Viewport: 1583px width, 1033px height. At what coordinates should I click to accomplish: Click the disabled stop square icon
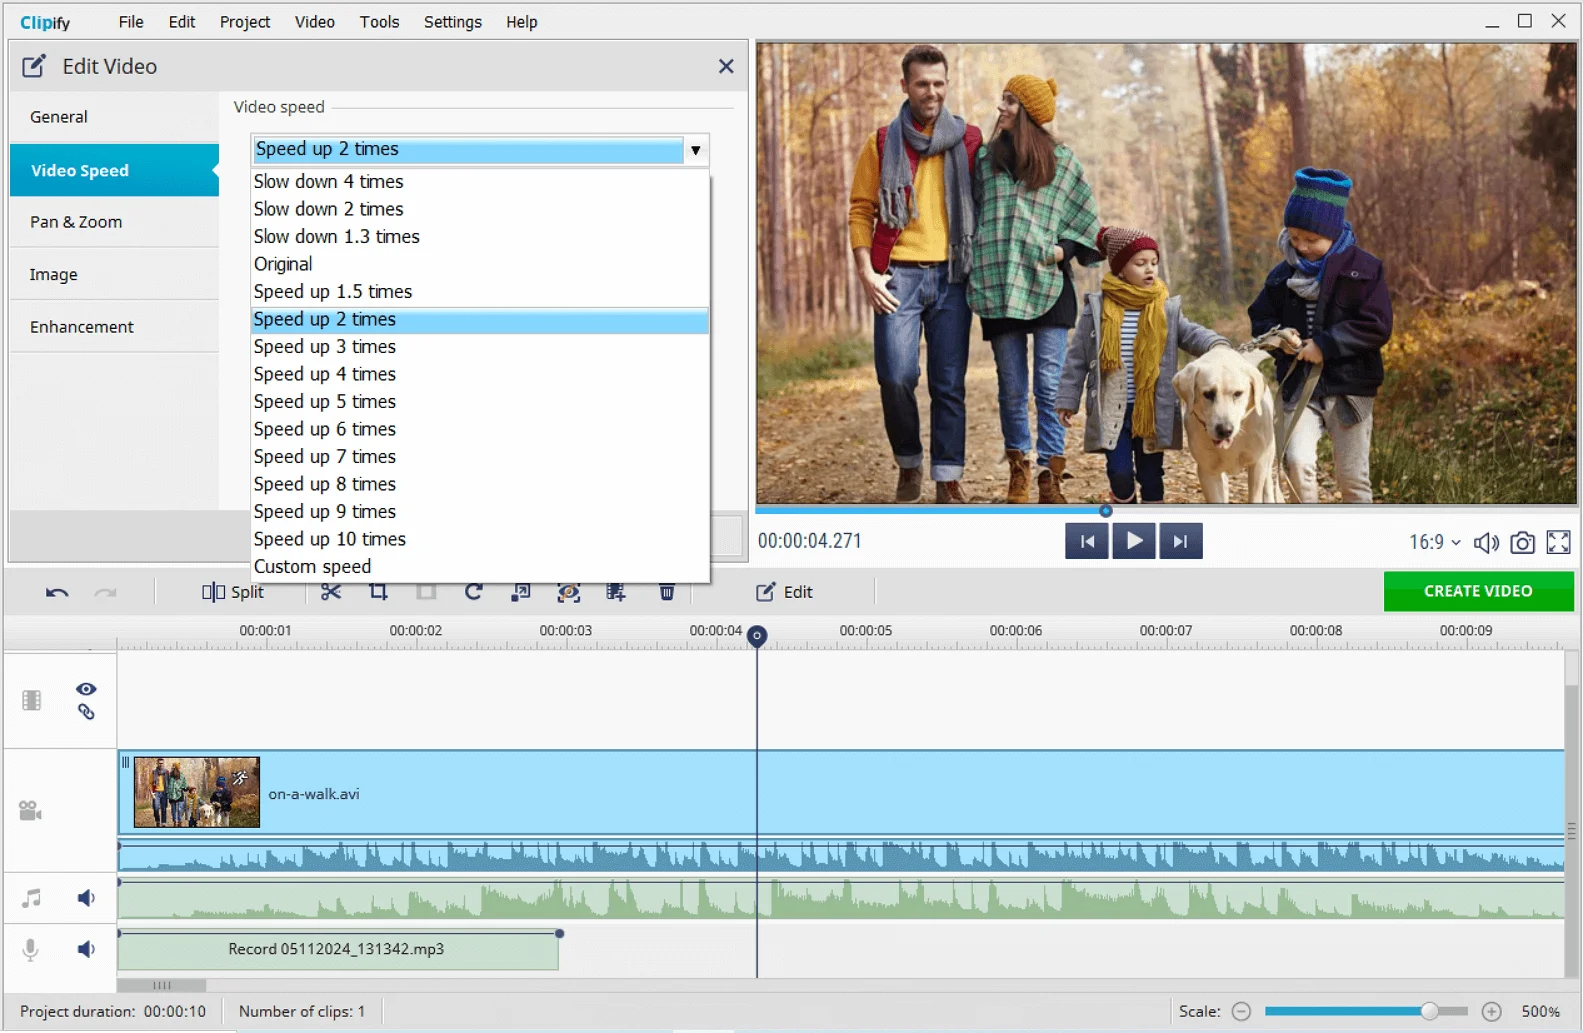pyautogui.click(x=426, y=592)
